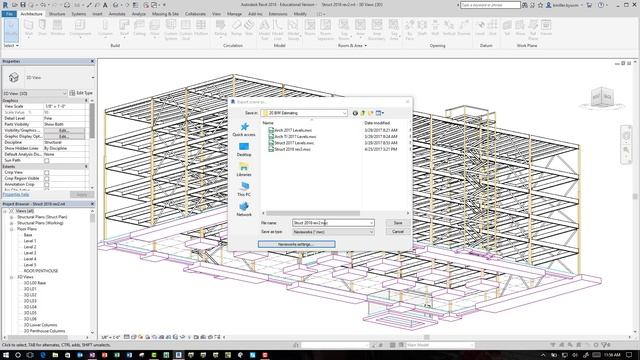Click the Properties panel vertical scrollbar

point(92,121)
